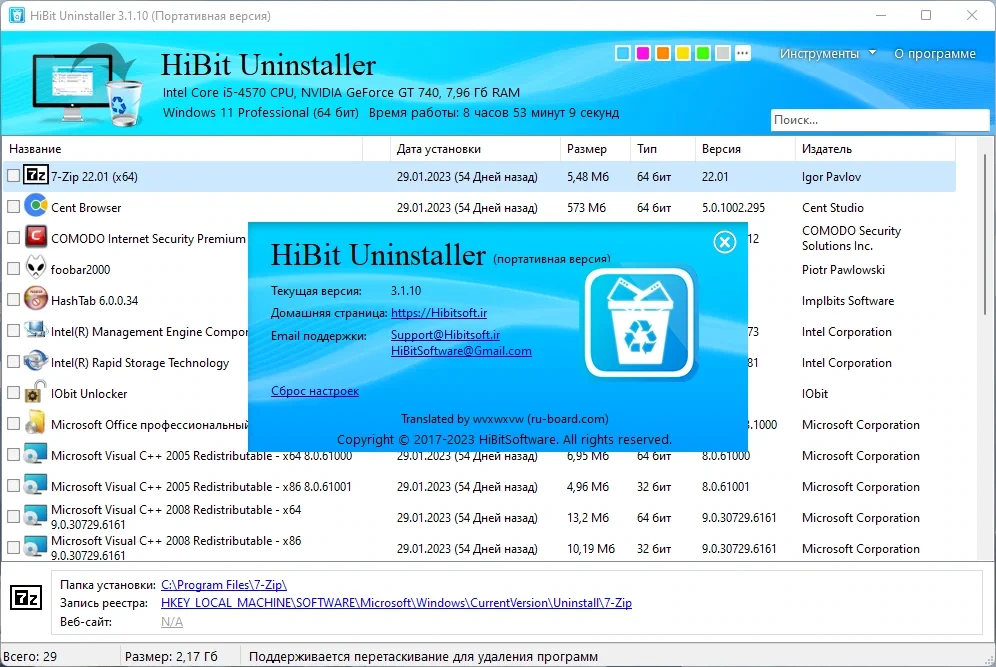Open the https://Hibitsoft.ir homepage link
The height and width of the screenshot is (667, 996).
[x=439, y=313]
